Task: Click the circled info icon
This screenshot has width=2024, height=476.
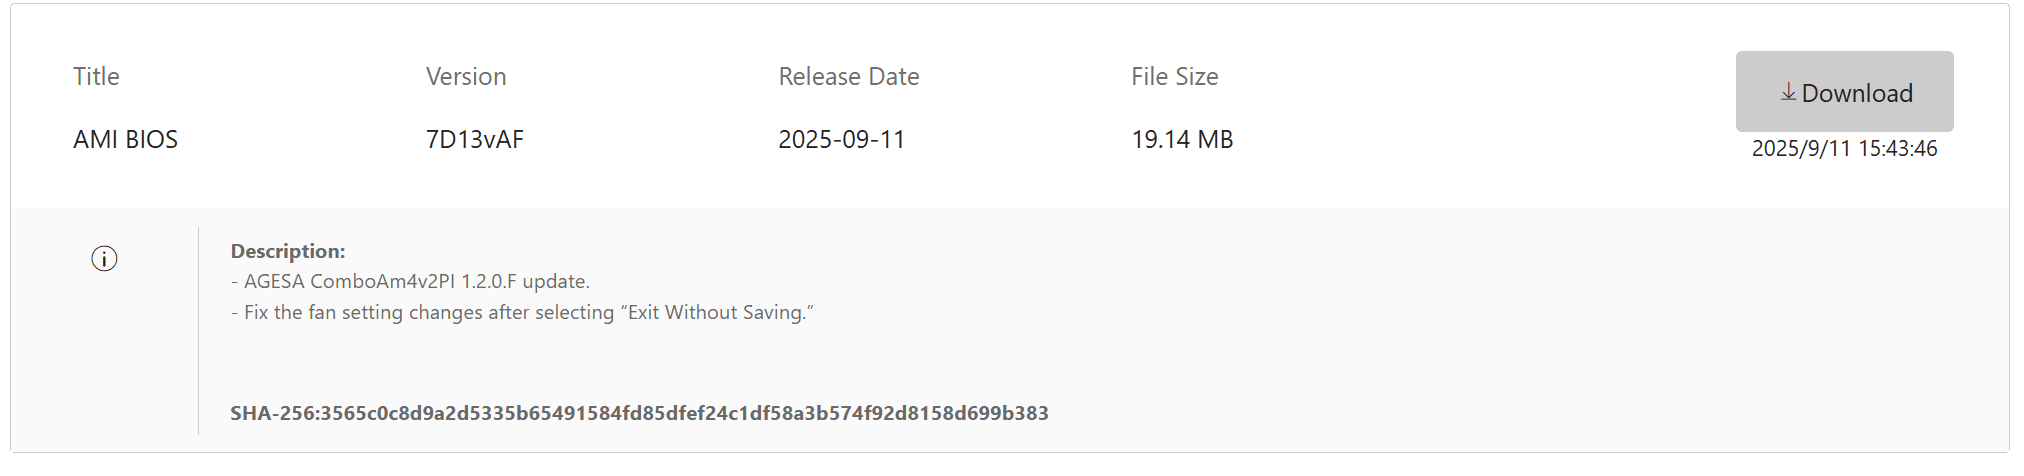Action: click(x=104, y=259)
